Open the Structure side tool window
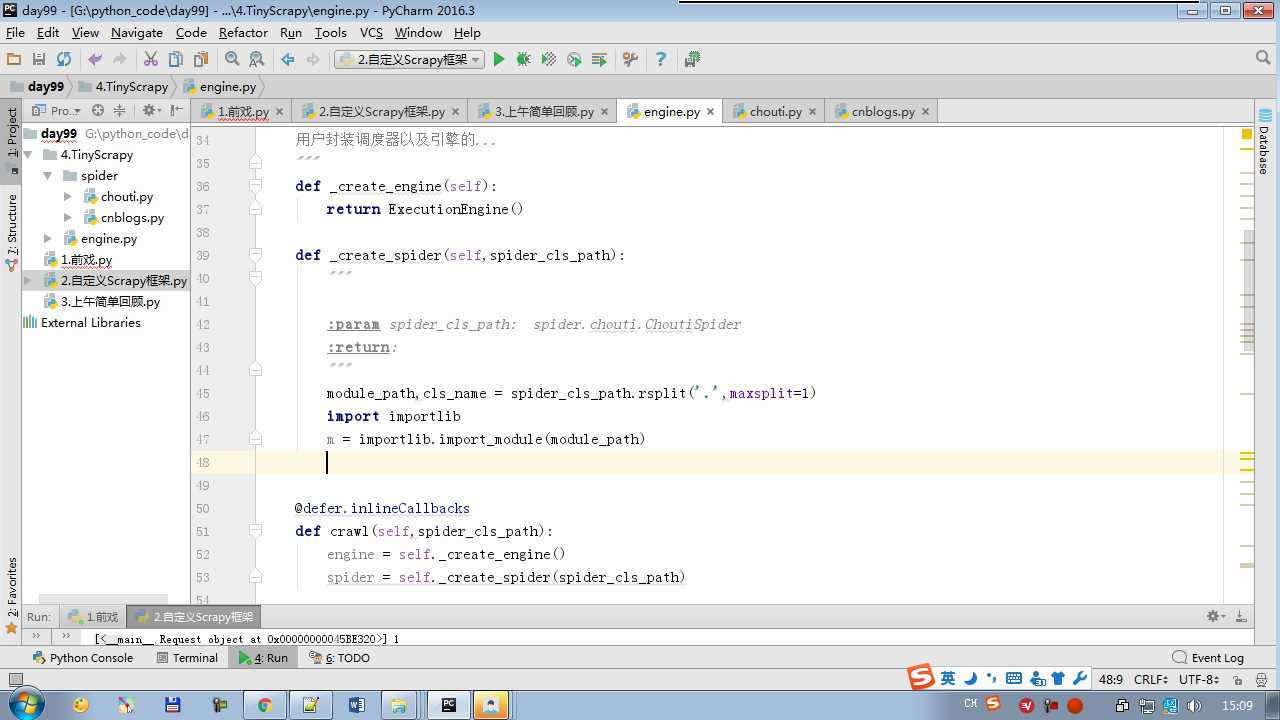The image size is (1280, 720). 12,233
